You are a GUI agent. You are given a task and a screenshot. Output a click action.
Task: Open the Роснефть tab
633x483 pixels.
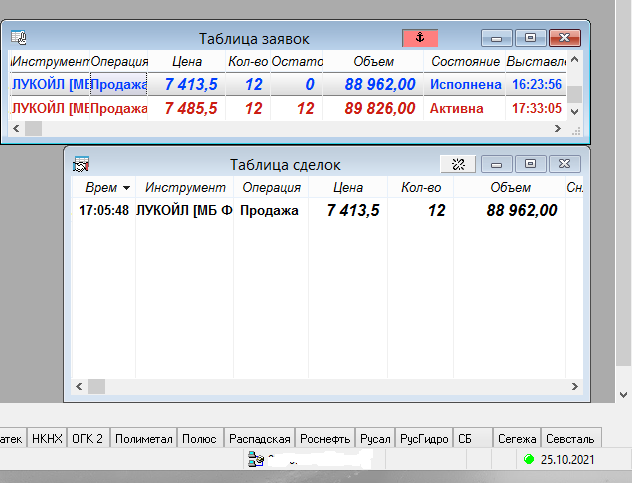pyautogui.click(x=325, y=439)
